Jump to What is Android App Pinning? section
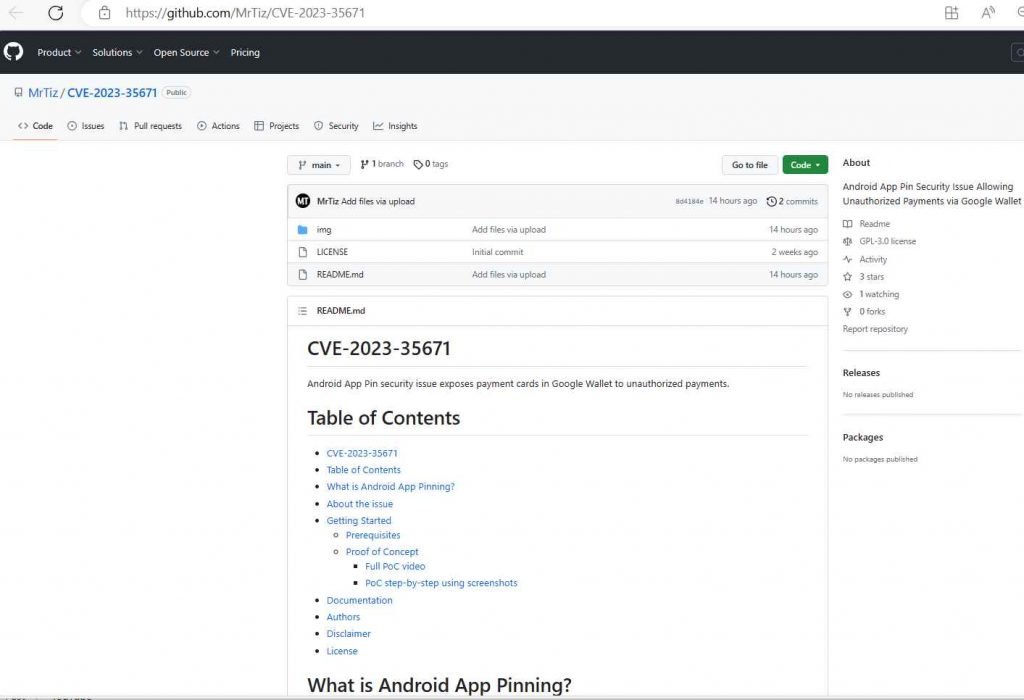The width and height of the screenshot is (1024, 700). (x=391, y=486)
